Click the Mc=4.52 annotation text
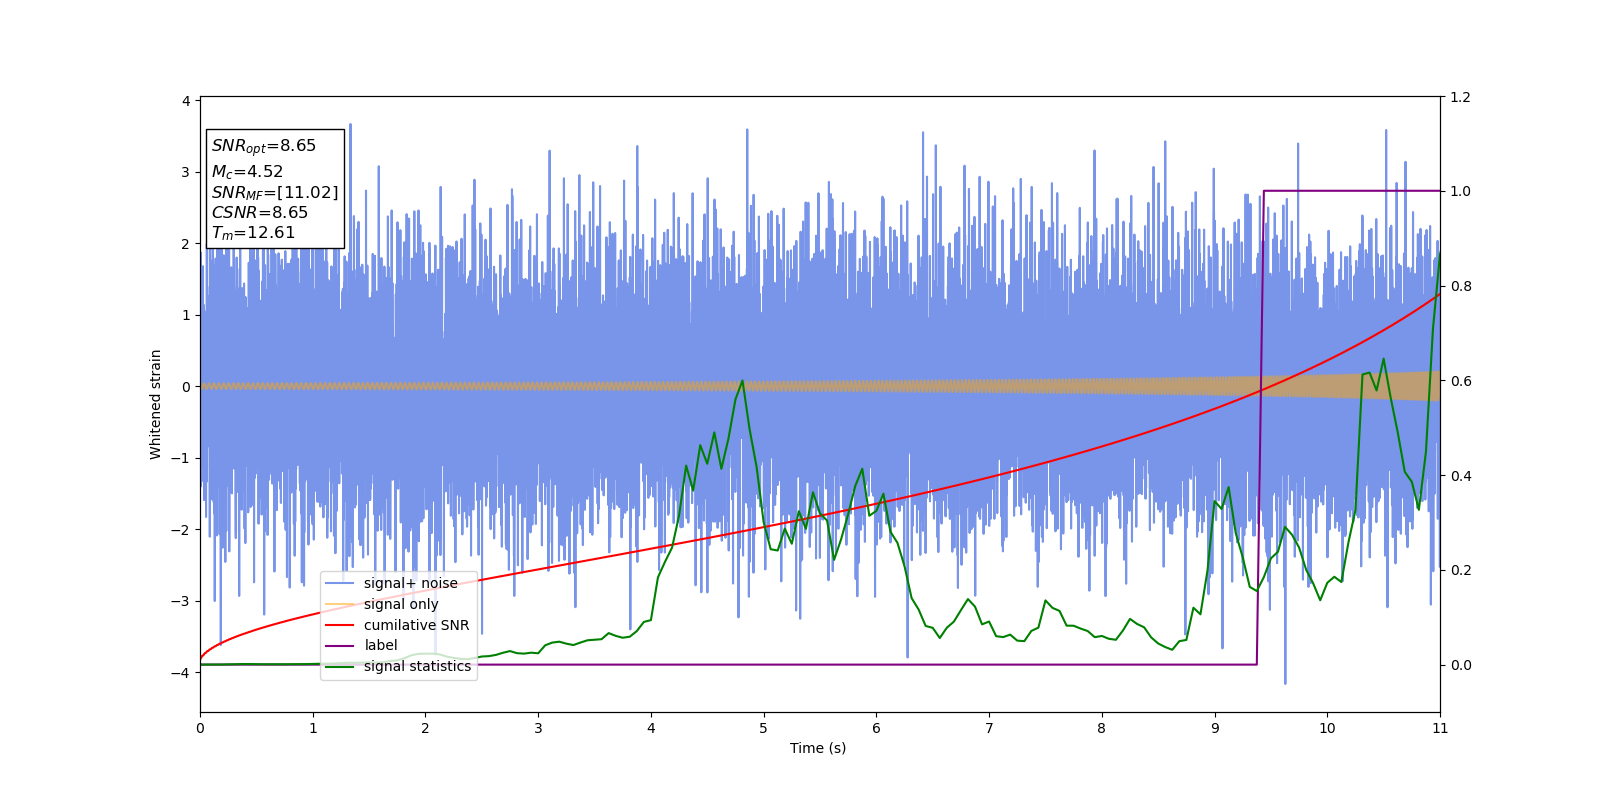Screen dimensions: 1600x800 [x=247, y=172]
